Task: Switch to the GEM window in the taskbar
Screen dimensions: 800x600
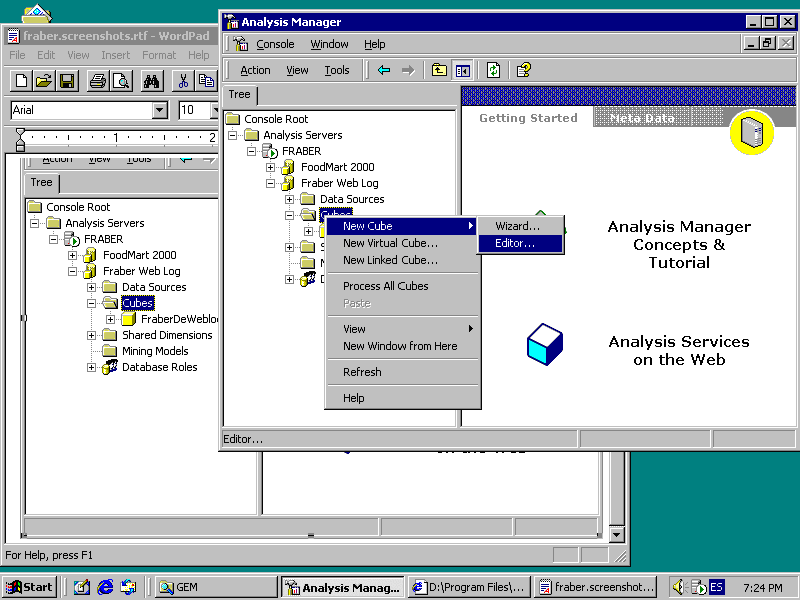Action: coord(215,587)
